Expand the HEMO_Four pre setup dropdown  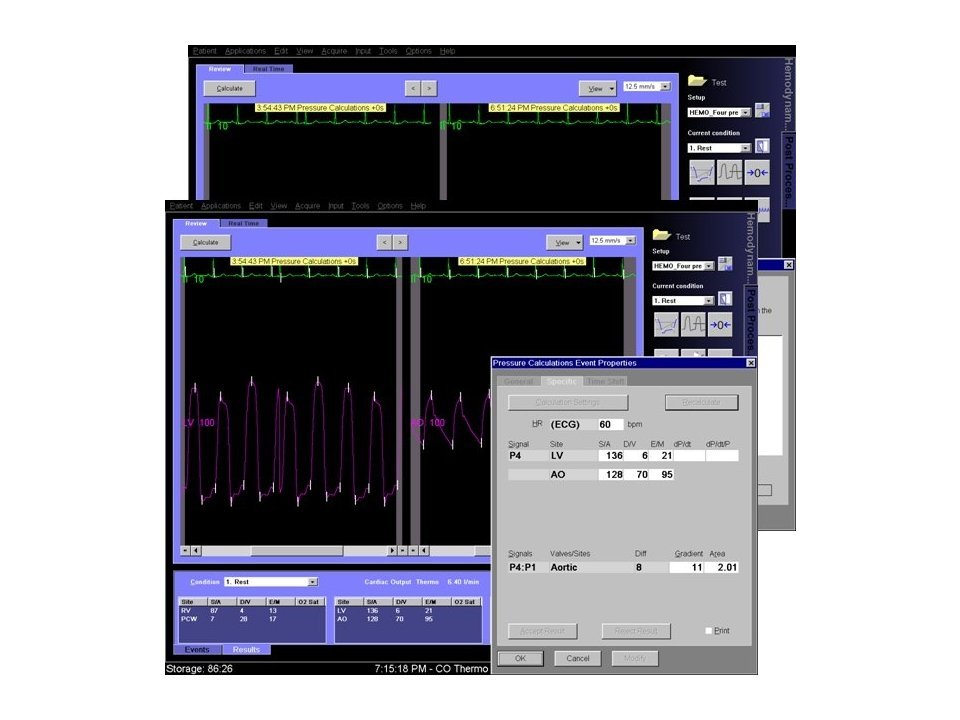point(709,266)
